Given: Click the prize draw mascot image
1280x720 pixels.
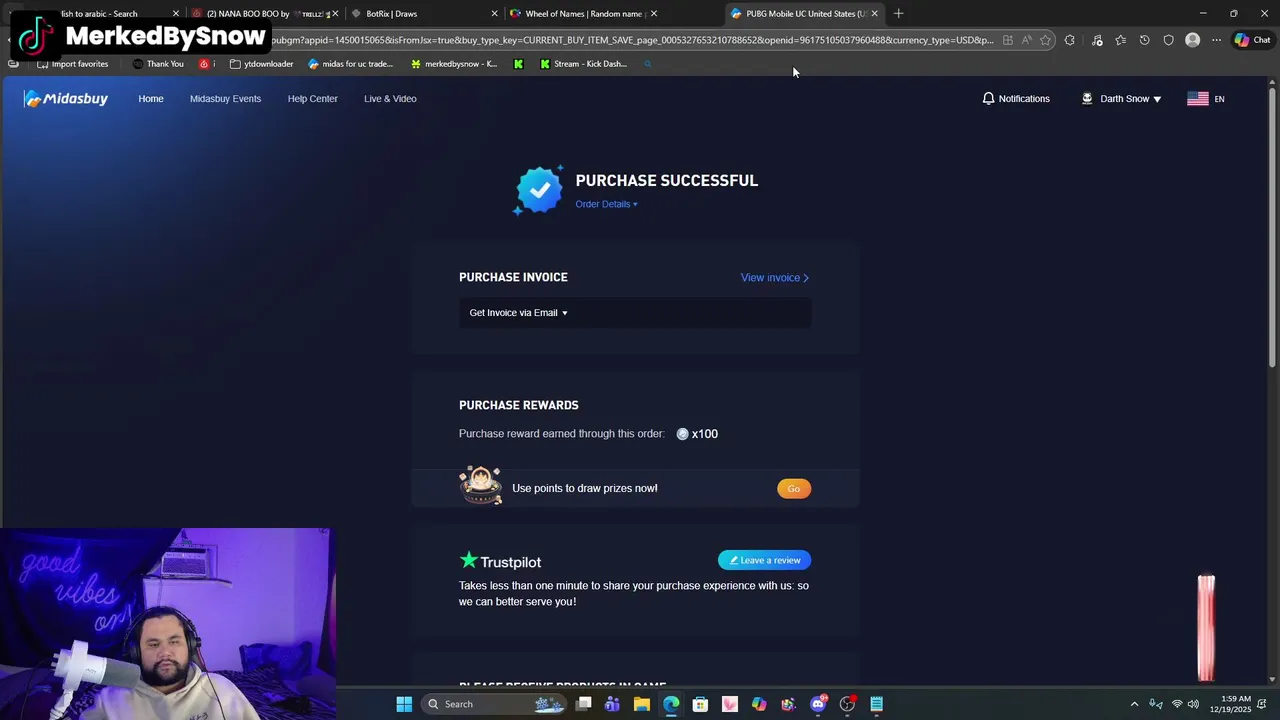Looking at the screenshot, I should pyautogui.click(x=480, y=486).
